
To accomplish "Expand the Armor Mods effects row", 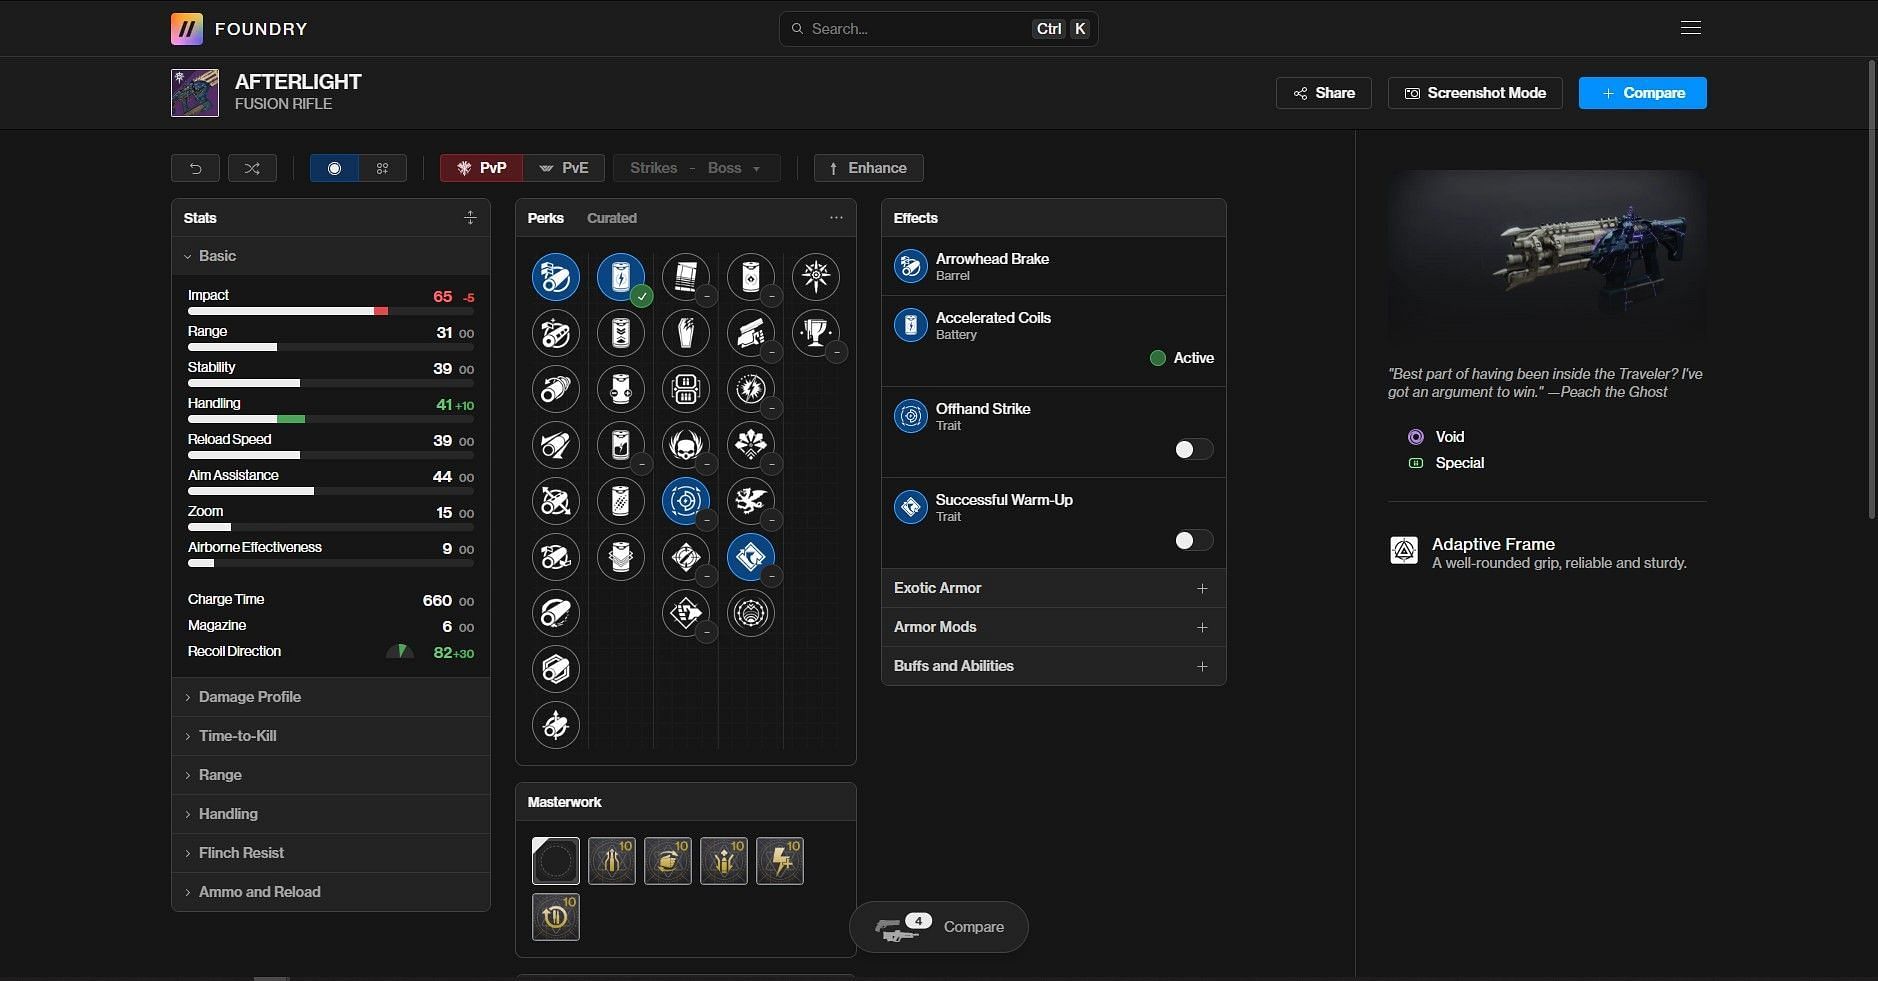I will pos(1053,627).
